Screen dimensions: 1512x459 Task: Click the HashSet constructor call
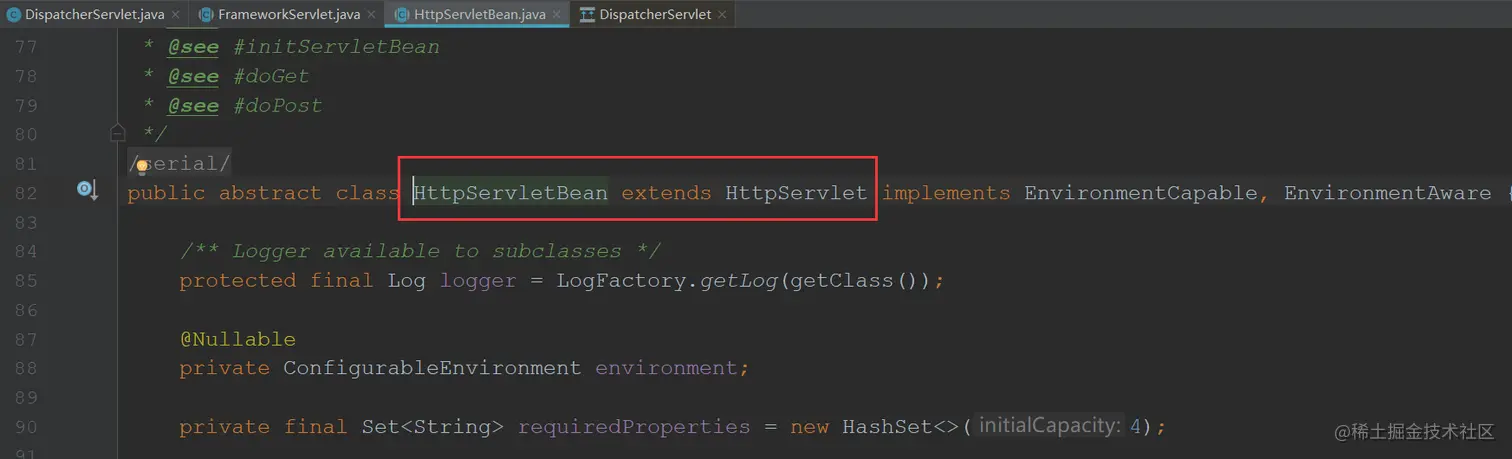click(887, 427)
